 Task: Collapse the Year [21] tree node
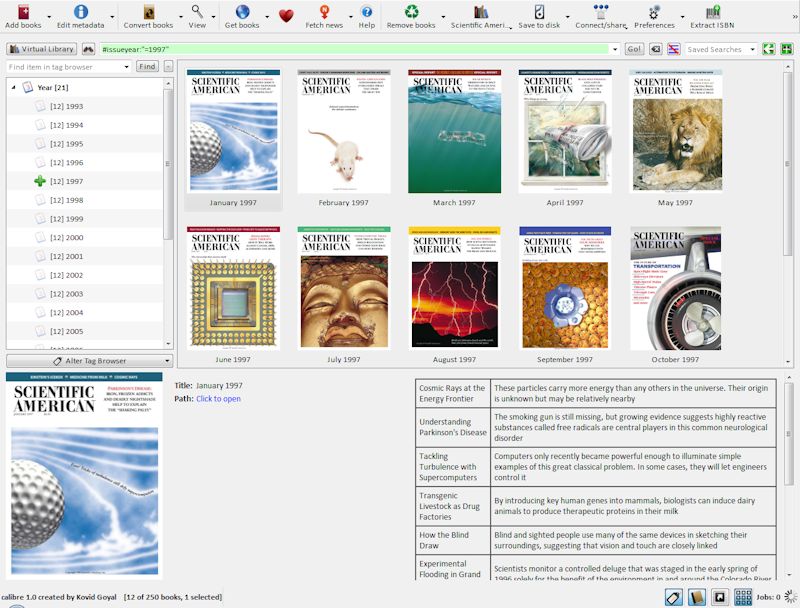[13, 88]
